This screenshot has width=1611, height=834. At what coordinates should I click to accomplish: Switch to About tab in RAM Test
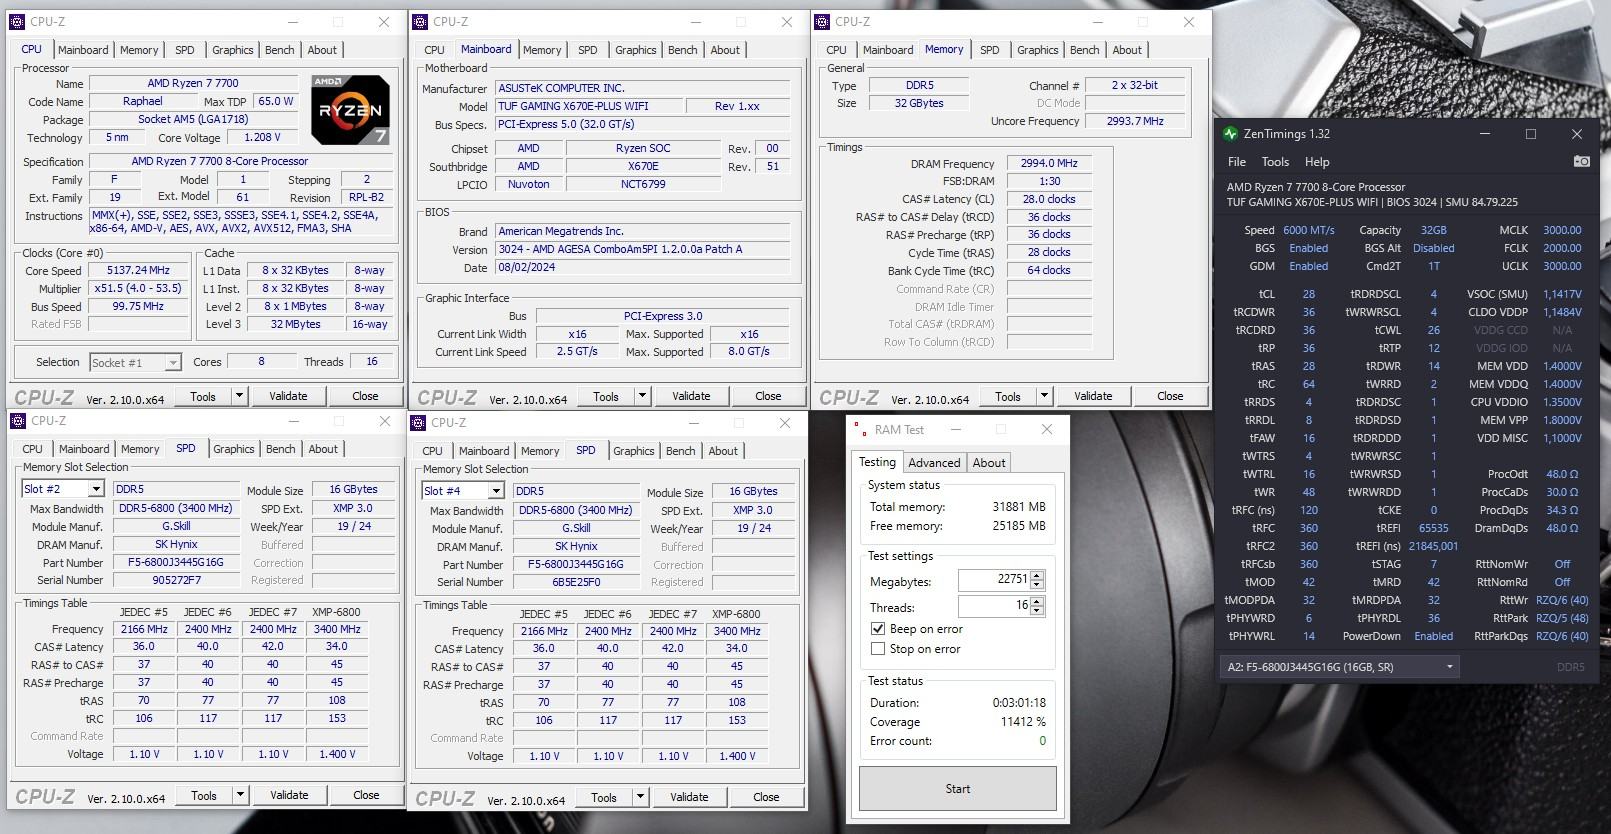point(989,463)
